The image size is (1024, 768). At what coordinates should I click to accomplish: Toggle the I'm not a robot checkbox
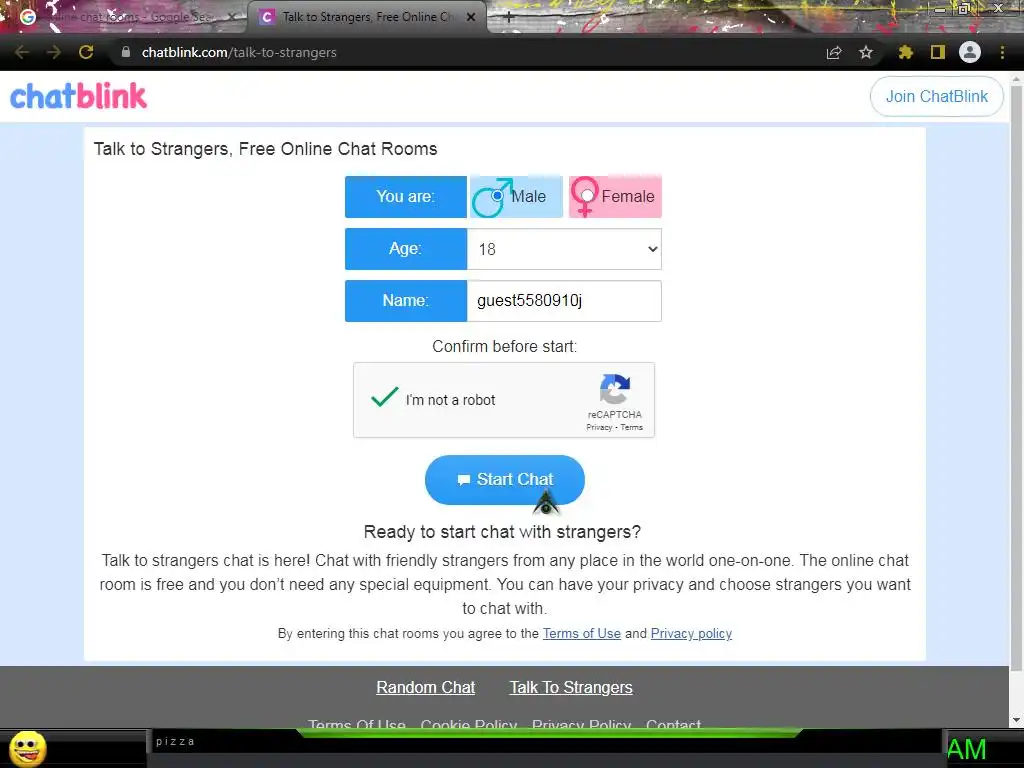pos(384,396)
